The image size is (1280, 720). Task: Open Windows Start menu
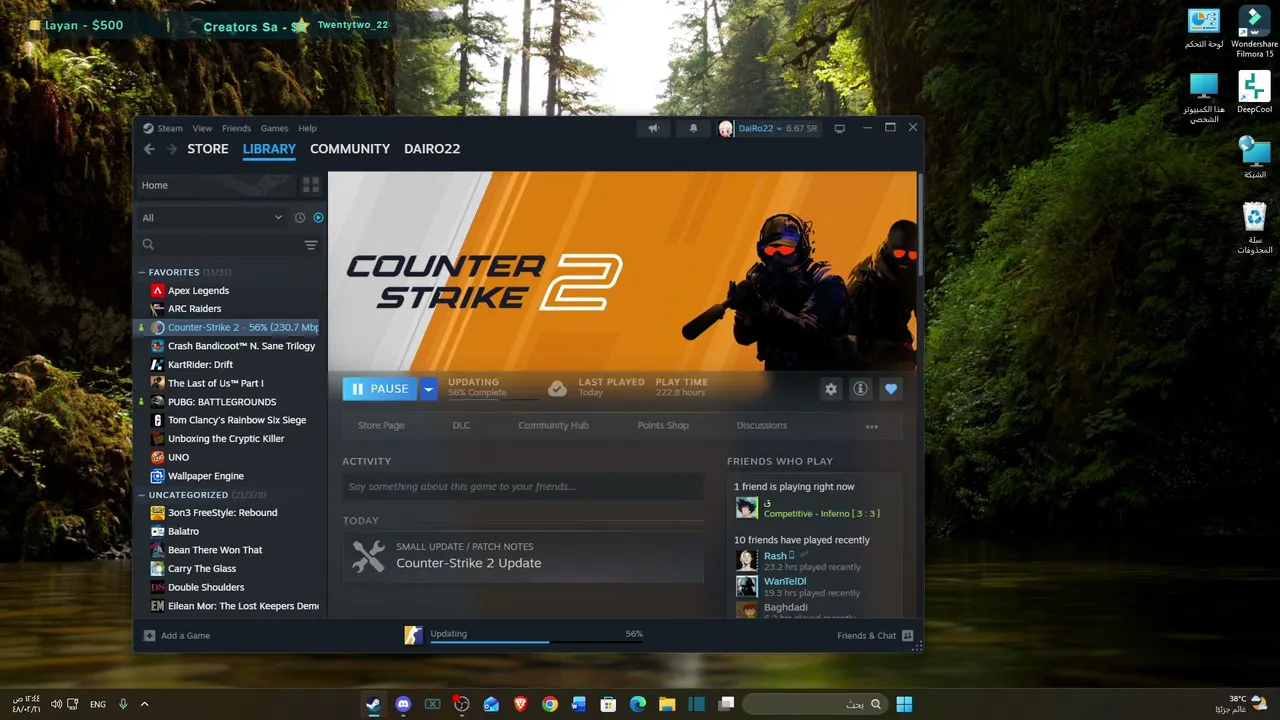[x=904, y=704]
